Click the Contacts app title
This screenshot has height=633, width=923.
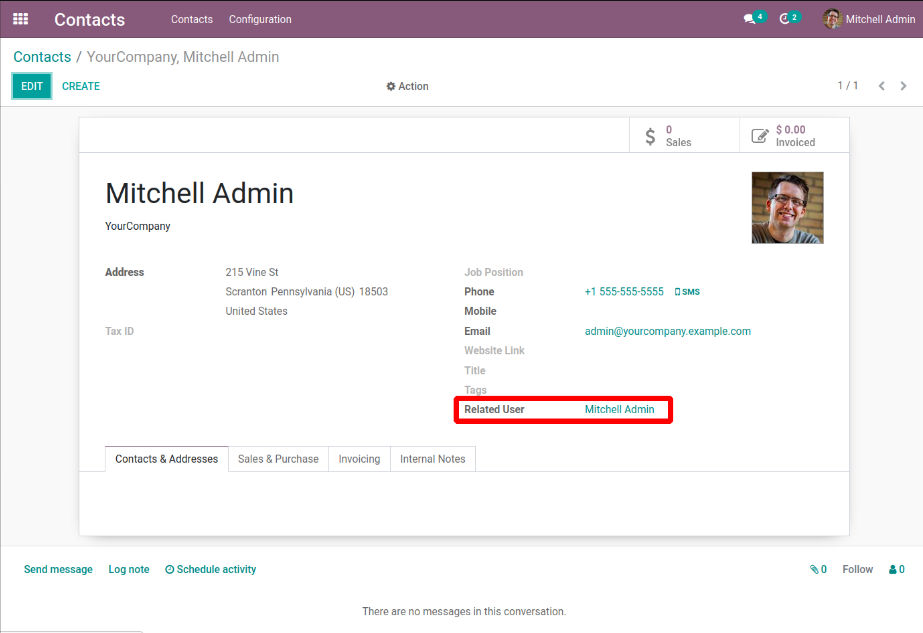coord(89,19)
